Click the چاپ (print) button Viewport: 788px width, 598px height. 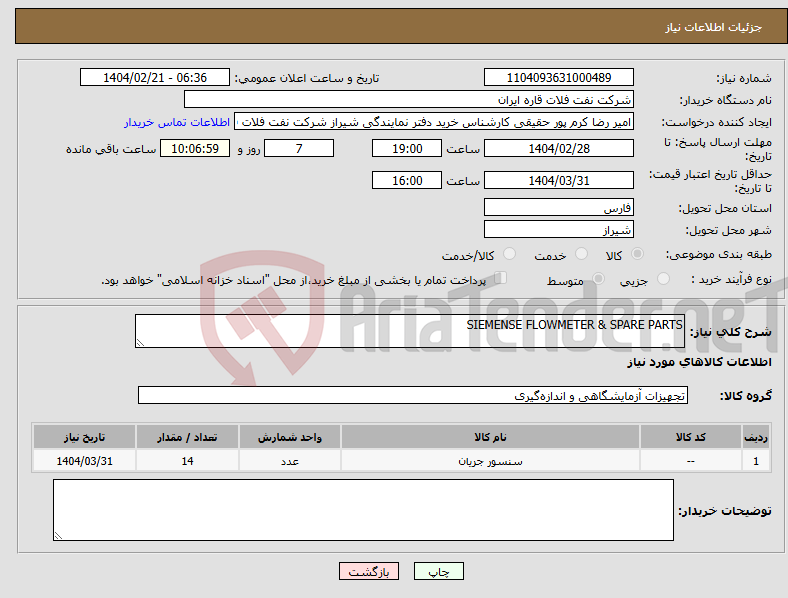coord(438,571)
